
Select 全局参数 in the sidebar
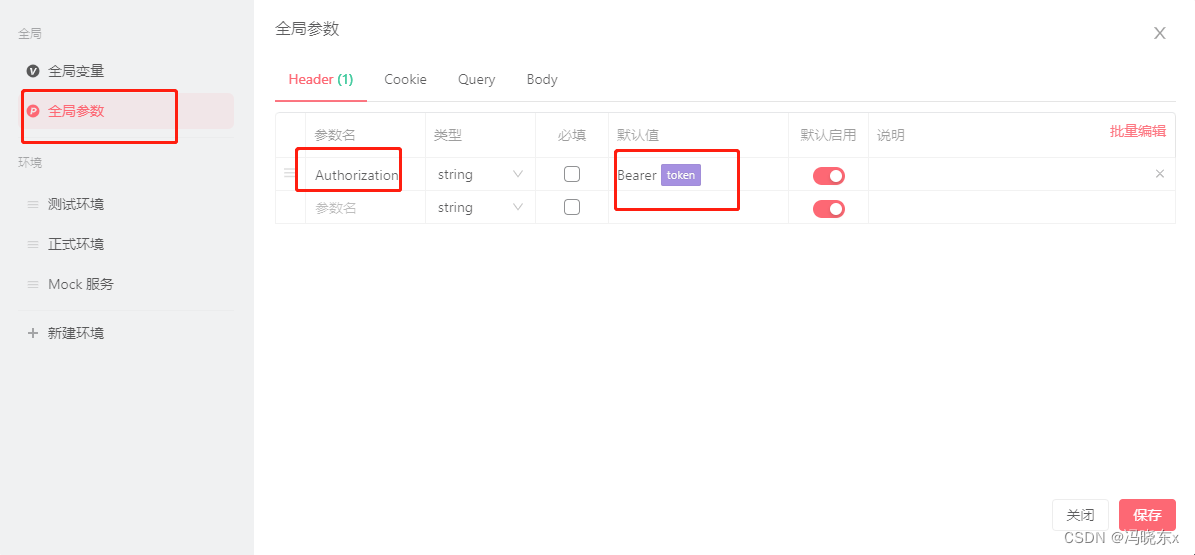[127, 111]
